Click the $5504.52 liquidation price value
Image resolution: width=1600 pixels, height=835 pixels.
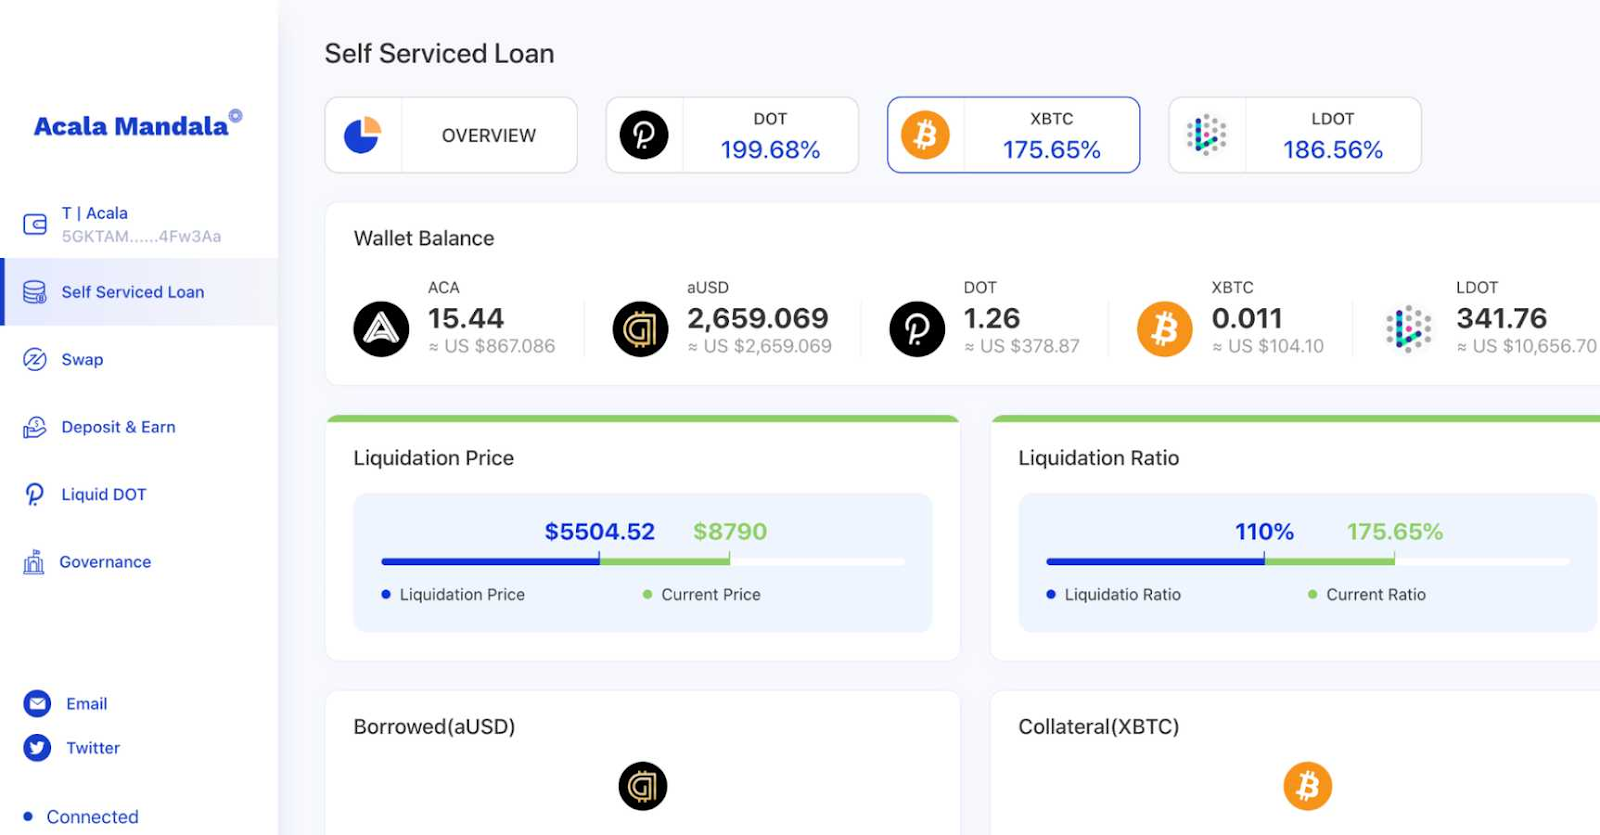599,532
